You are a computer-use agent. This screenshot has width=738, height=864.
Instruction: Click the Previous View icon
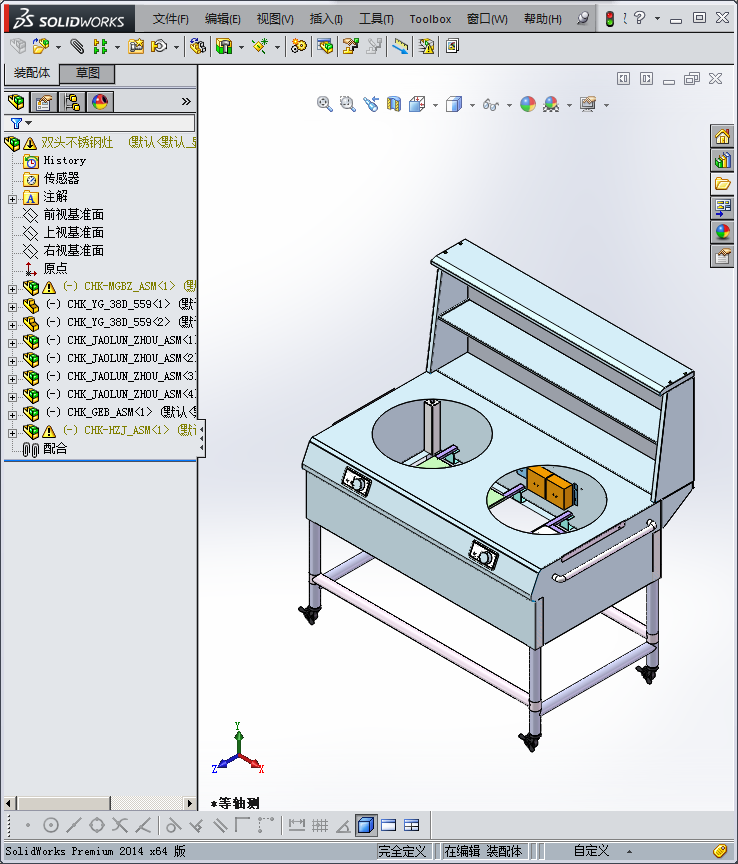coord(370,104)
